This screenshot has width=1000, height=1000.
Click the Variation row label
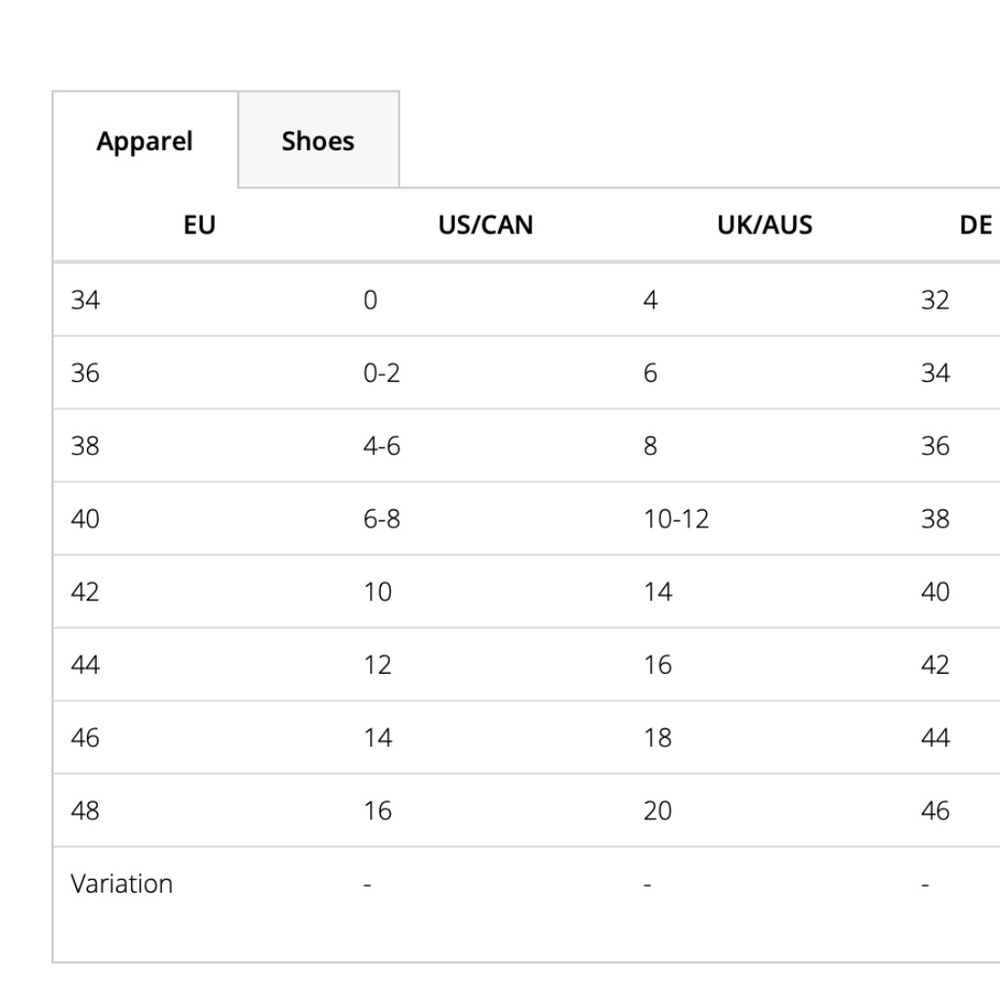click(121, 884)
